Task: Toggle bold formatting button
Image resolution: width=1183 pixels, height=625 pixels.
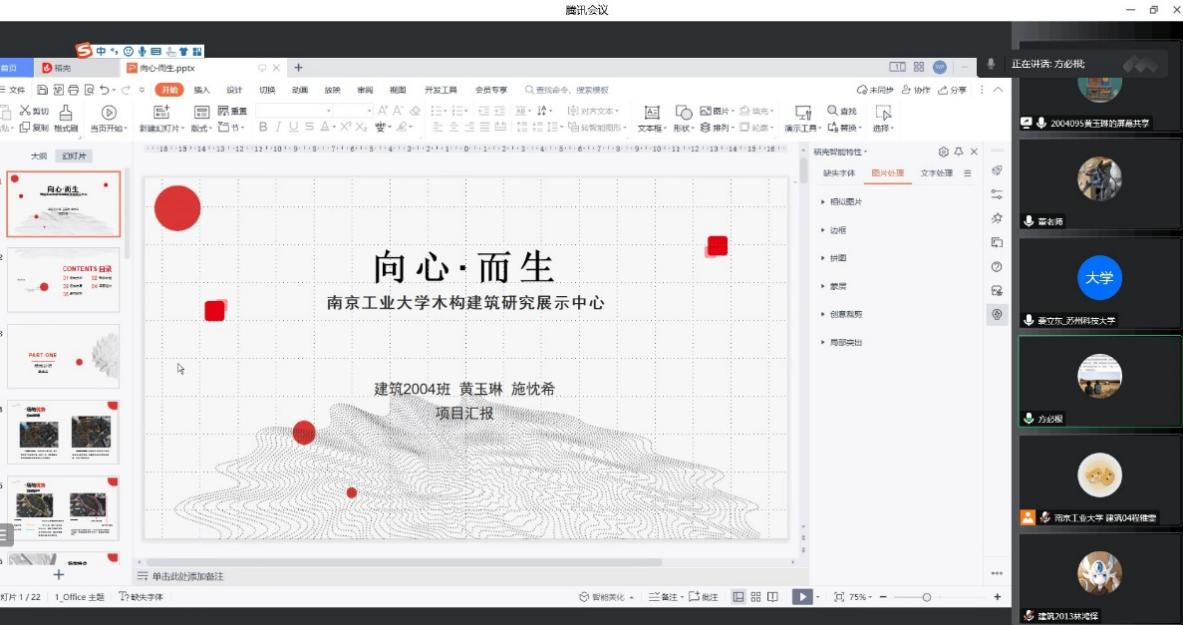Action: (x=263, y=127)
